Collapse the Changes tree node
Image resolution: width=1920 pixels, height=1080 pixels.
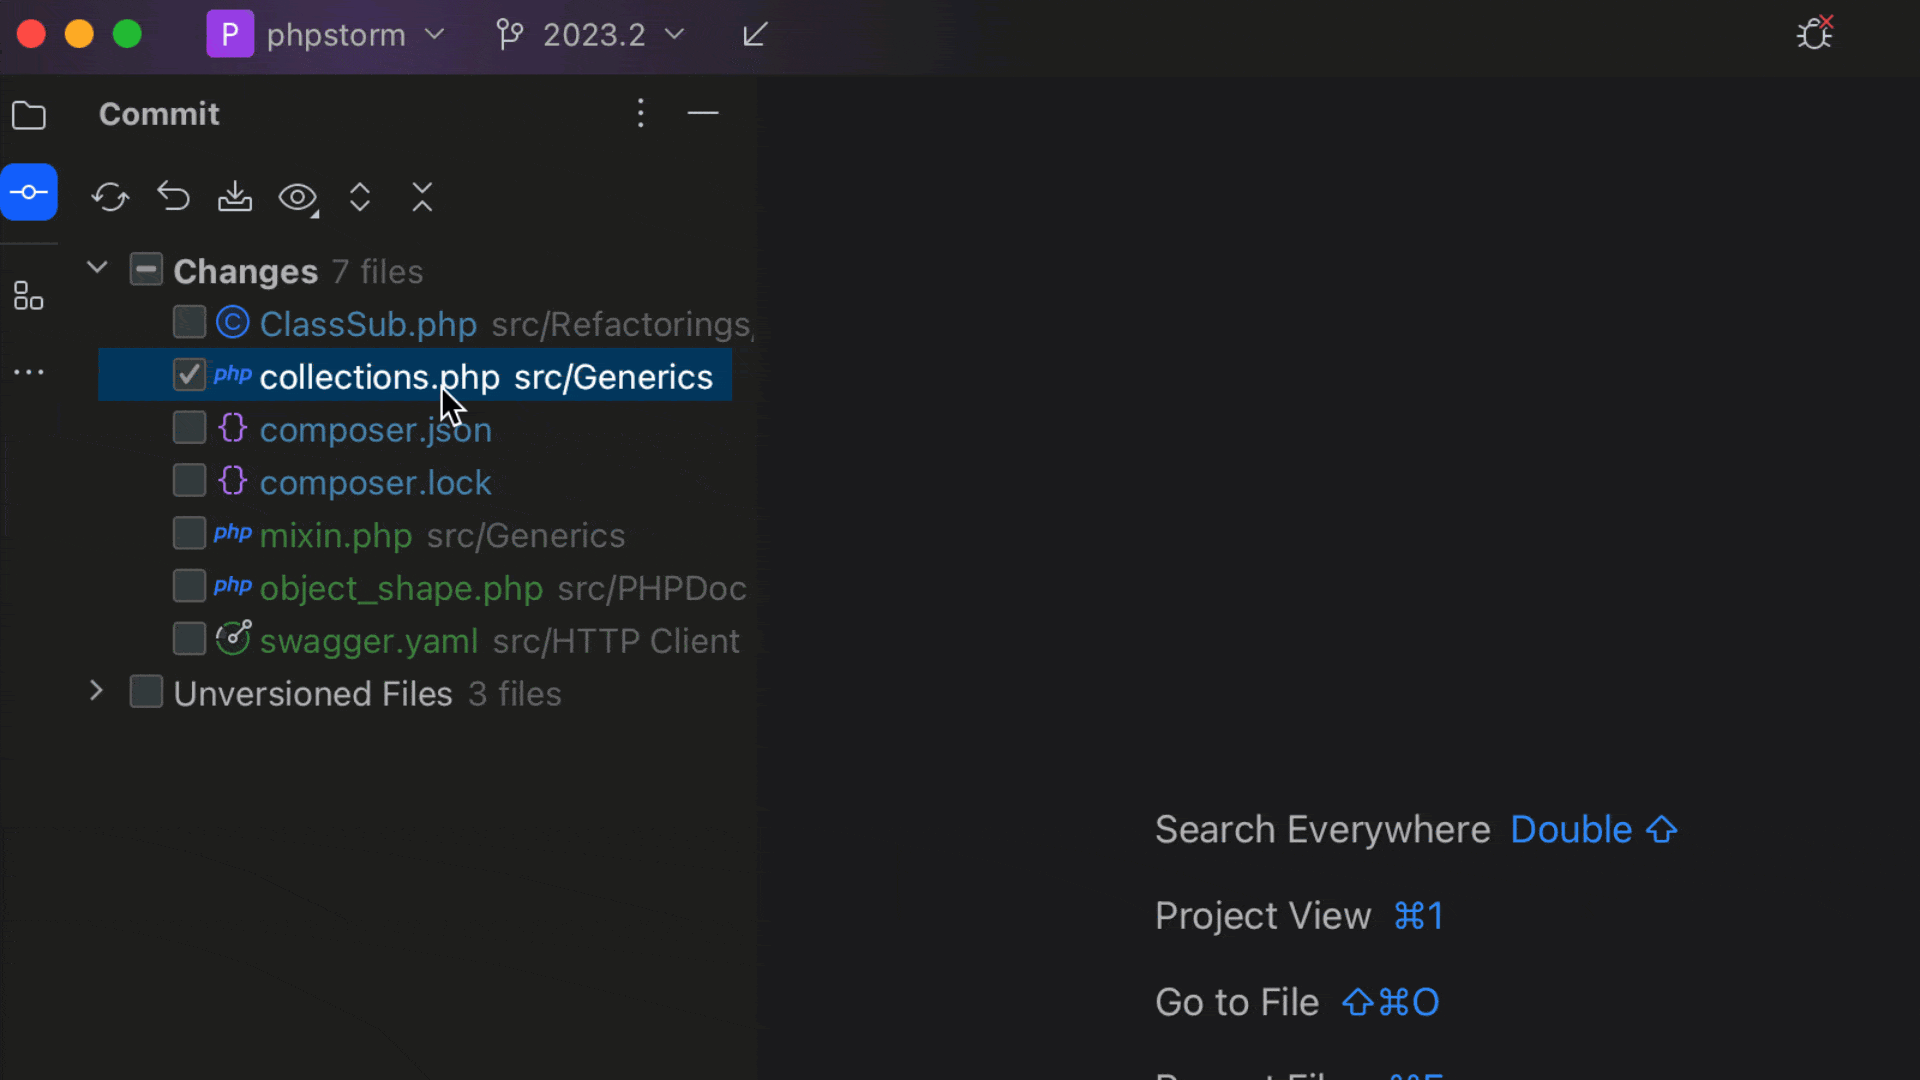pyautogui.click(x=97, y=268)
